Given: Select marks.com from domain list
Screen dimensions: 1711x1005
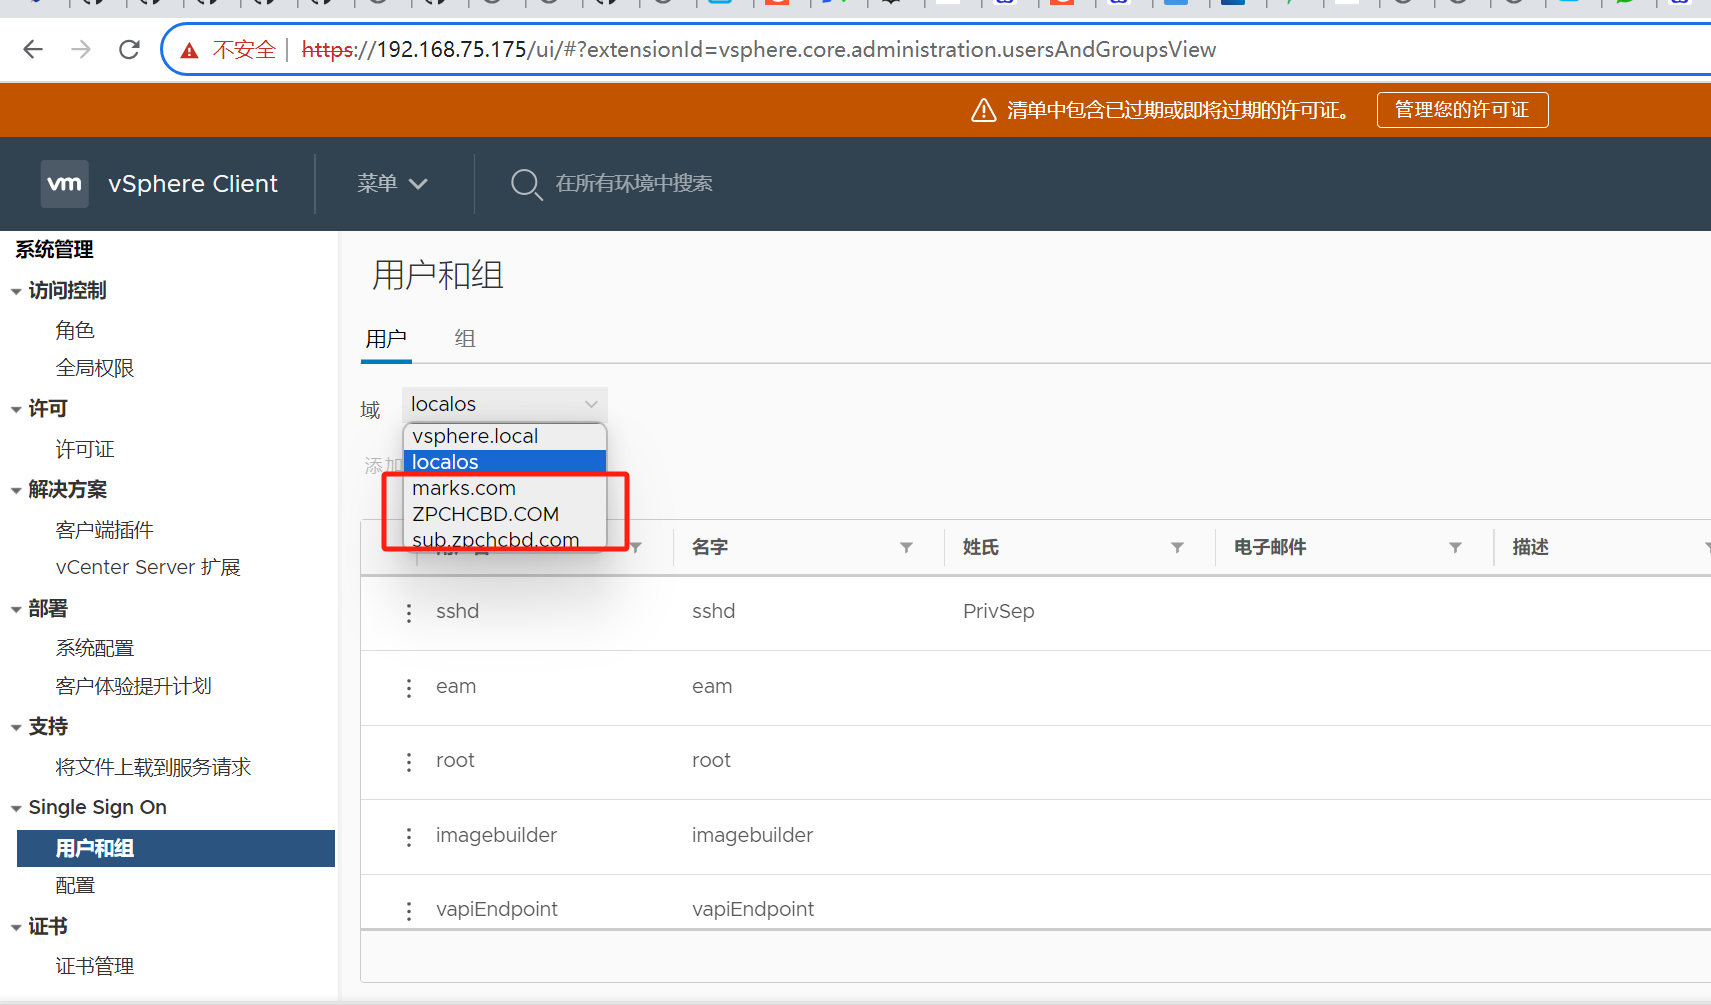Looking at the screenshot, I should pos(505,488).
